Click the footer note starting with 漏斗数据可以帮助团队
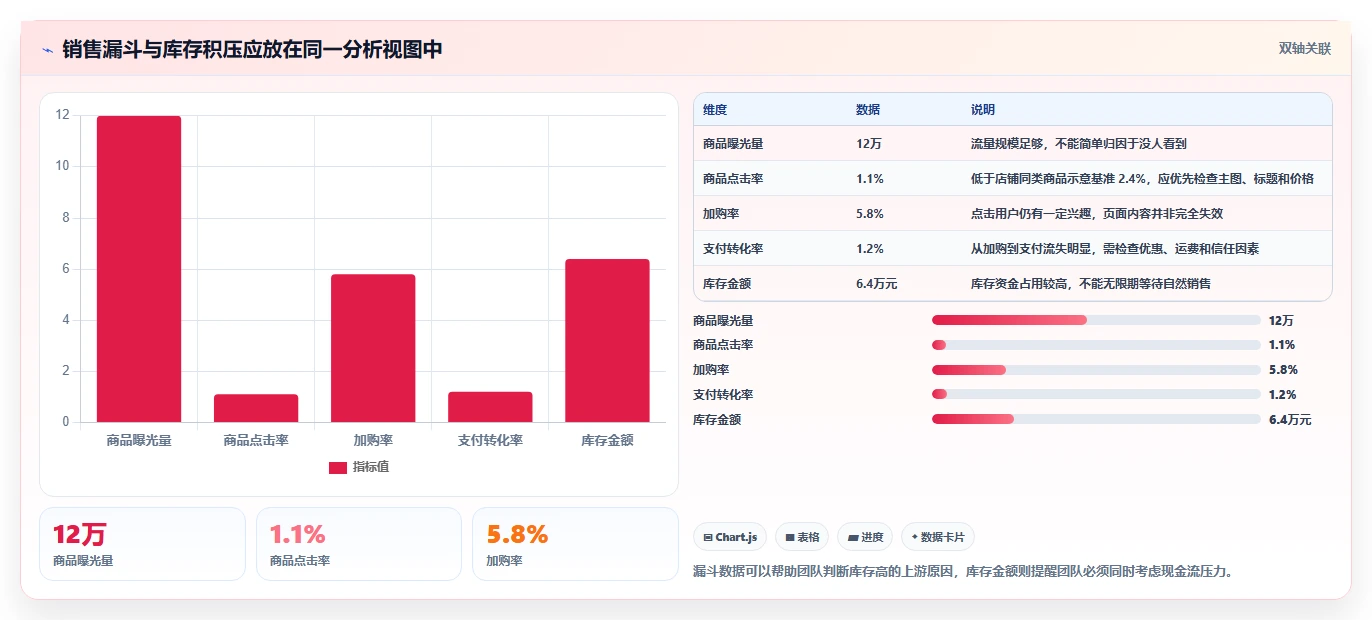 point(964,572)
